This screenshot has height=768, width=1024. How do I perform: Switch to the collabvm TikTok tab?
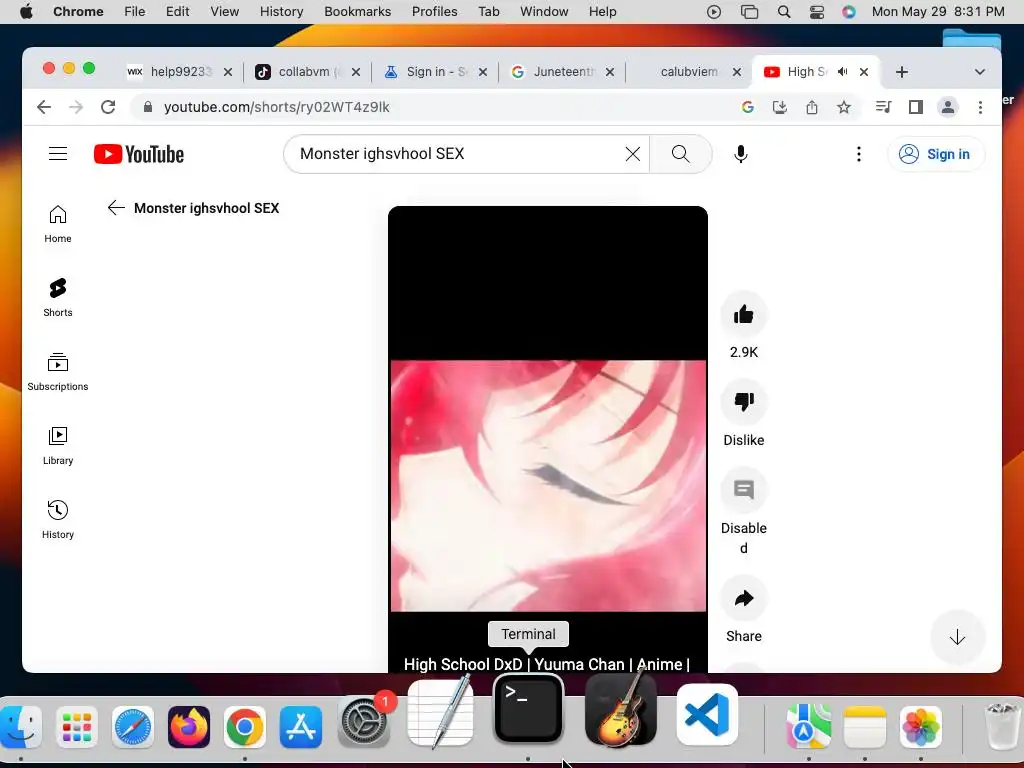tap(307, 72)
